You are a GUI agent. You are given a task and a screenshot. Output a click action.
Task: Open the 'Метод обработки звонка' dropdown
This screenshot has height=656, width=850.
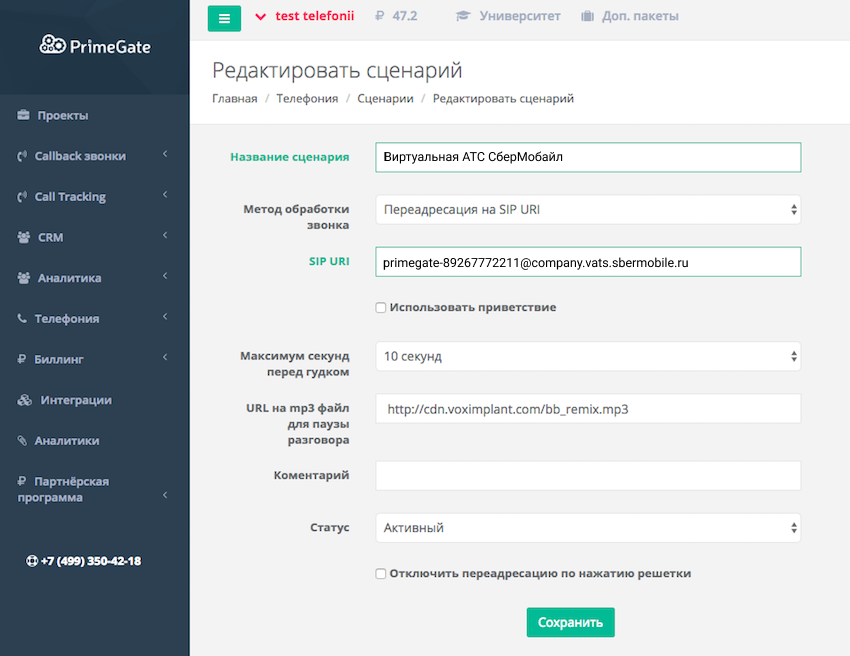coord(588,210)
